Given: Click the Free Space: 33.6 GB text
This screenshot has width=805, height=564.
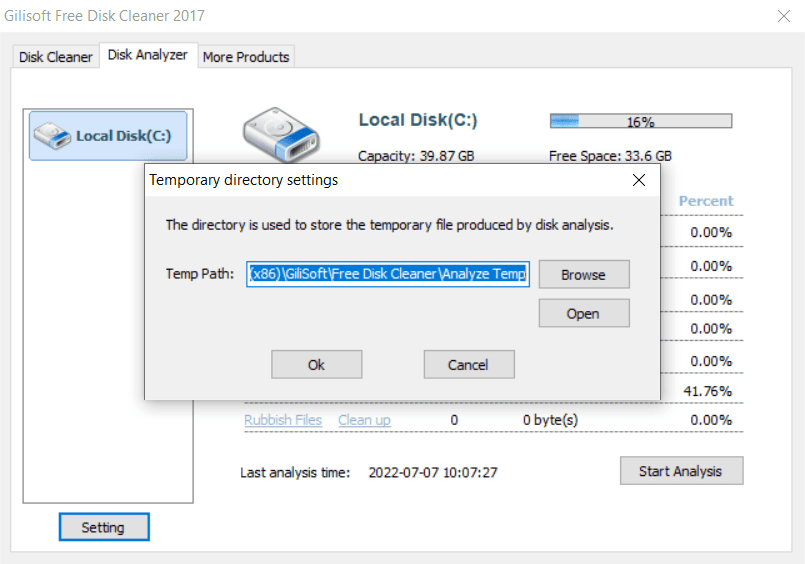Looking at the screenshot, I should 610,156.
